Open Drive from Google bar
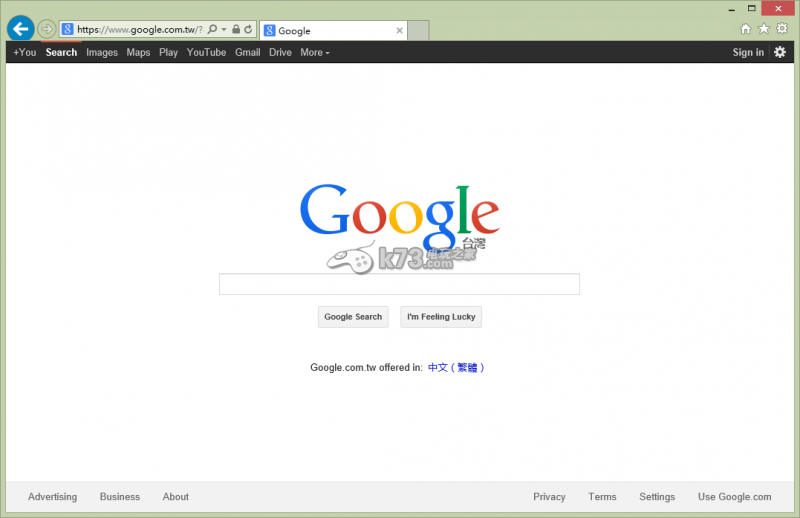Viewport: 800px width, 518px height. [280, 52]
